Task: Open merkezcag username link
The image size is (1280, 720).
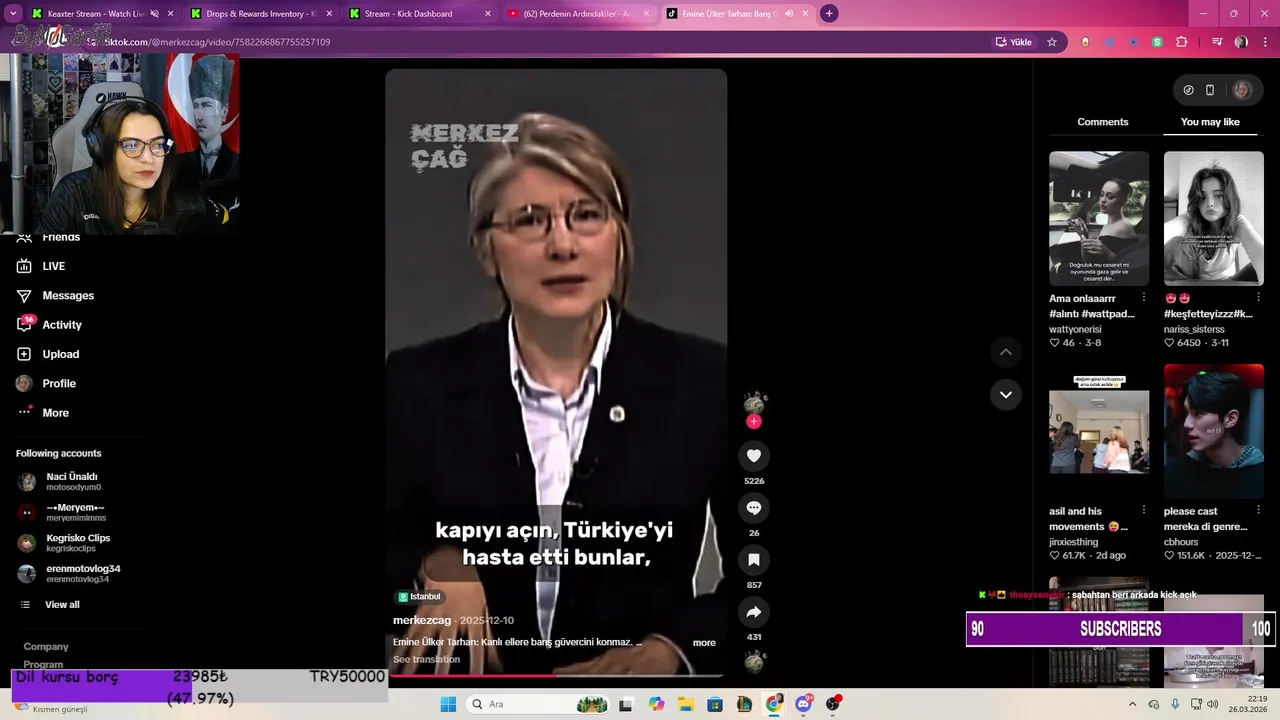Action: point(422,621)
